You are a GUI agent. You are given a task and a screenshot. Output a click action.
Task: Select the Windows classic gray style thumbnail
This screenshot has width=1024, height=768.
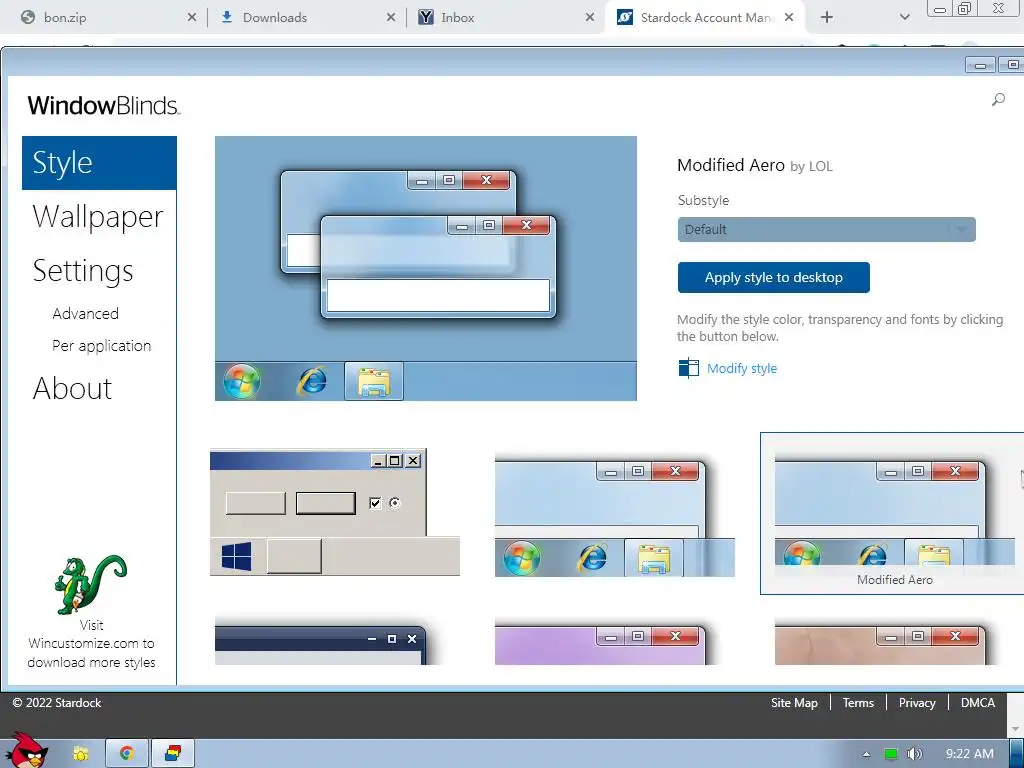(335, 512)
